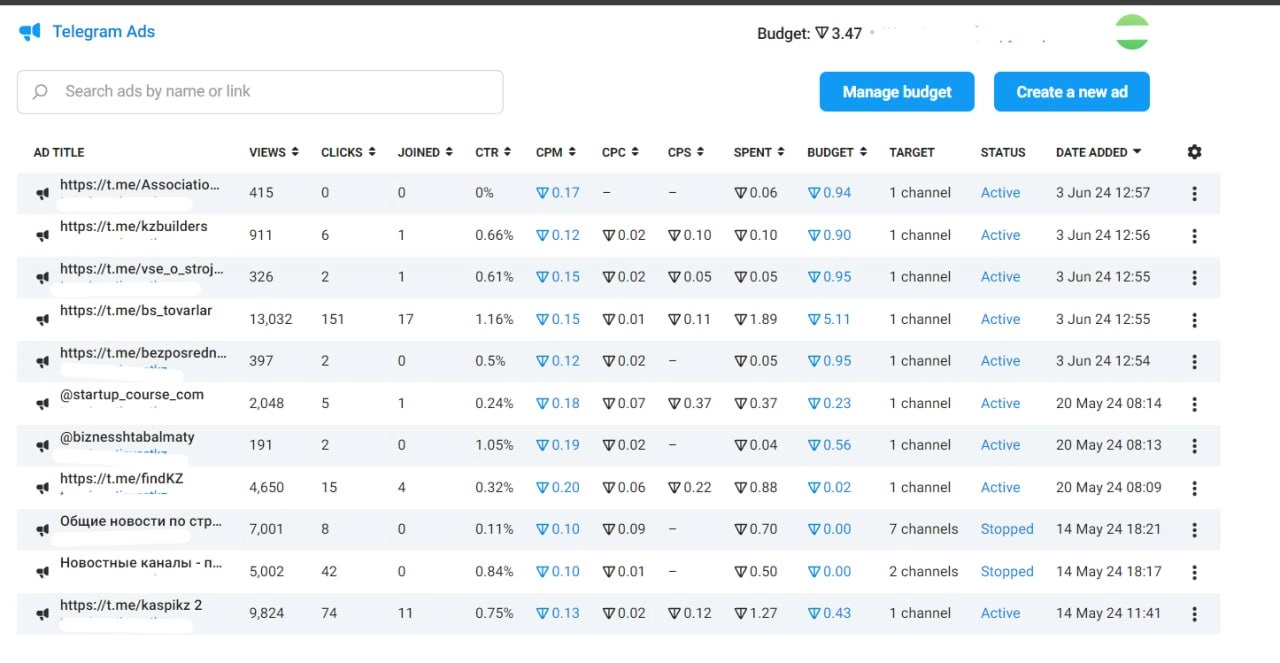Edit budget 5.11 of bs_tovarlar ad
1280x663 pixels.
pyautogui.click(x=829, y=319)
